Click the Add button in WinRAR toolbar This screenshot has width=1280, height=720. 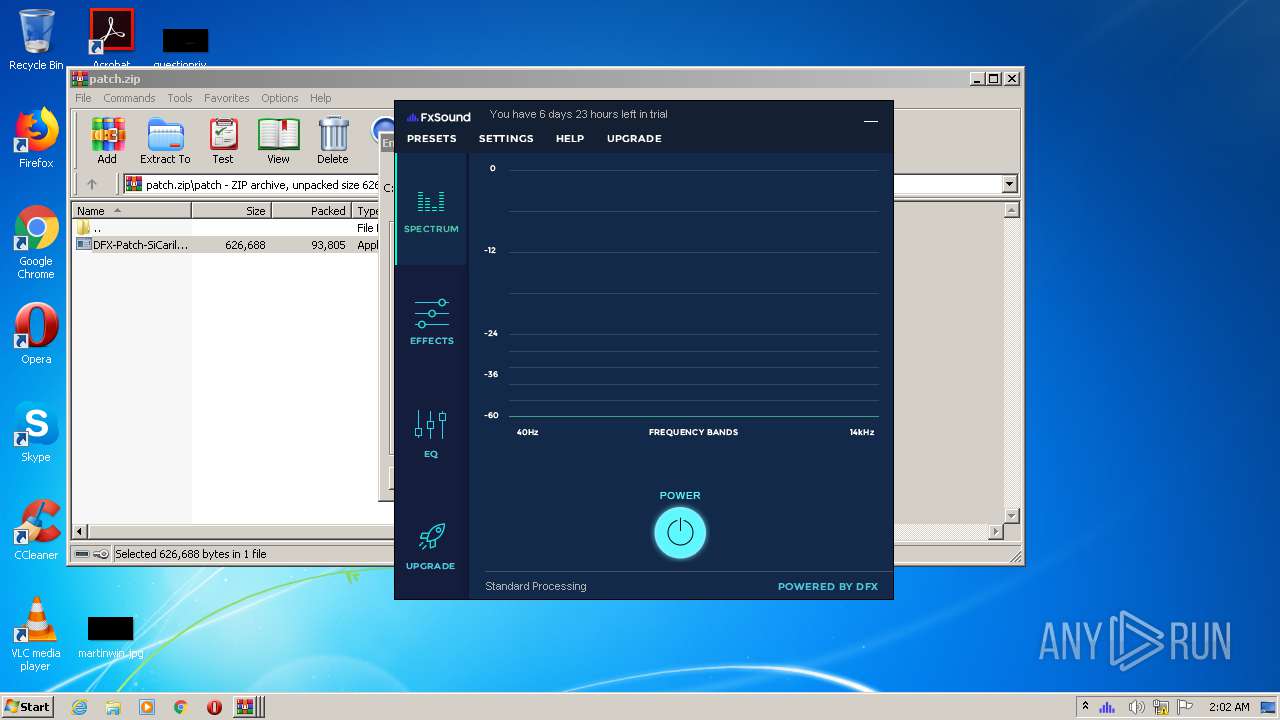pyautogui.click(x=107, y=140)
